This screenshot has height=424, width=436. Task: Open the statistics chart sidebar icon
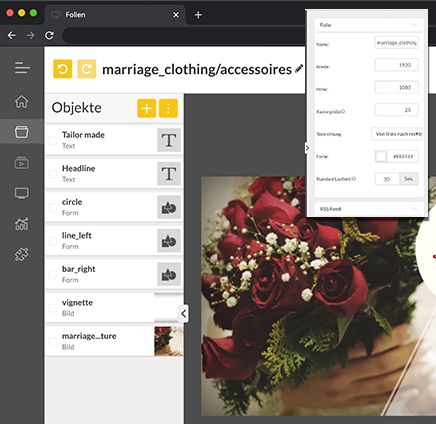22,224
